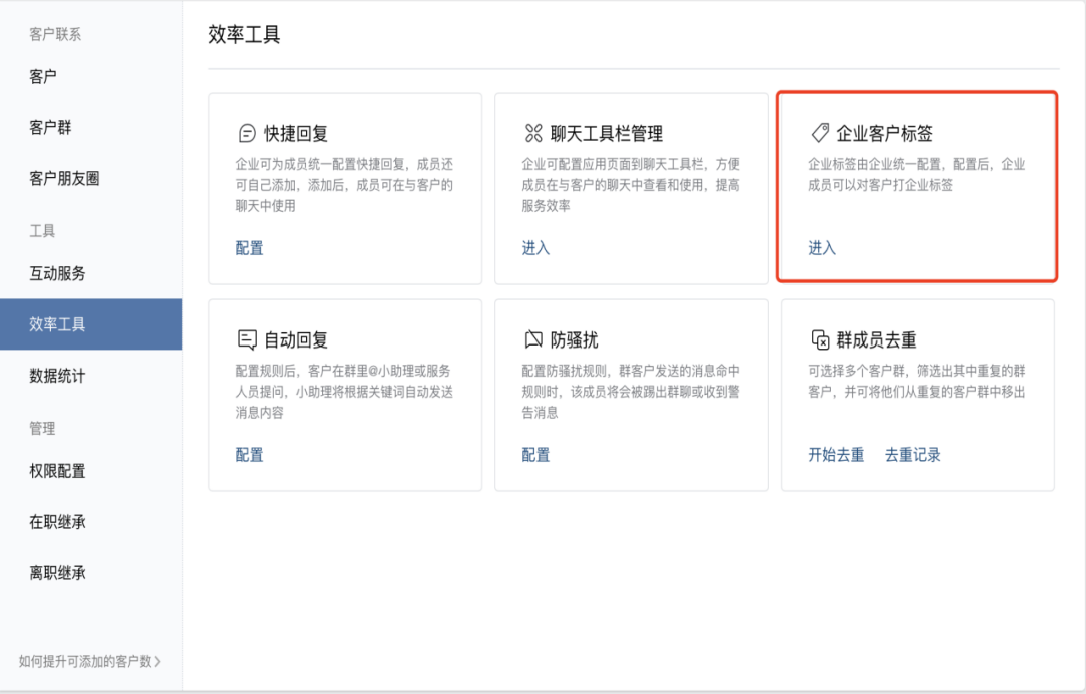Switch to 互动服务 in sidebar

(57, 273)
